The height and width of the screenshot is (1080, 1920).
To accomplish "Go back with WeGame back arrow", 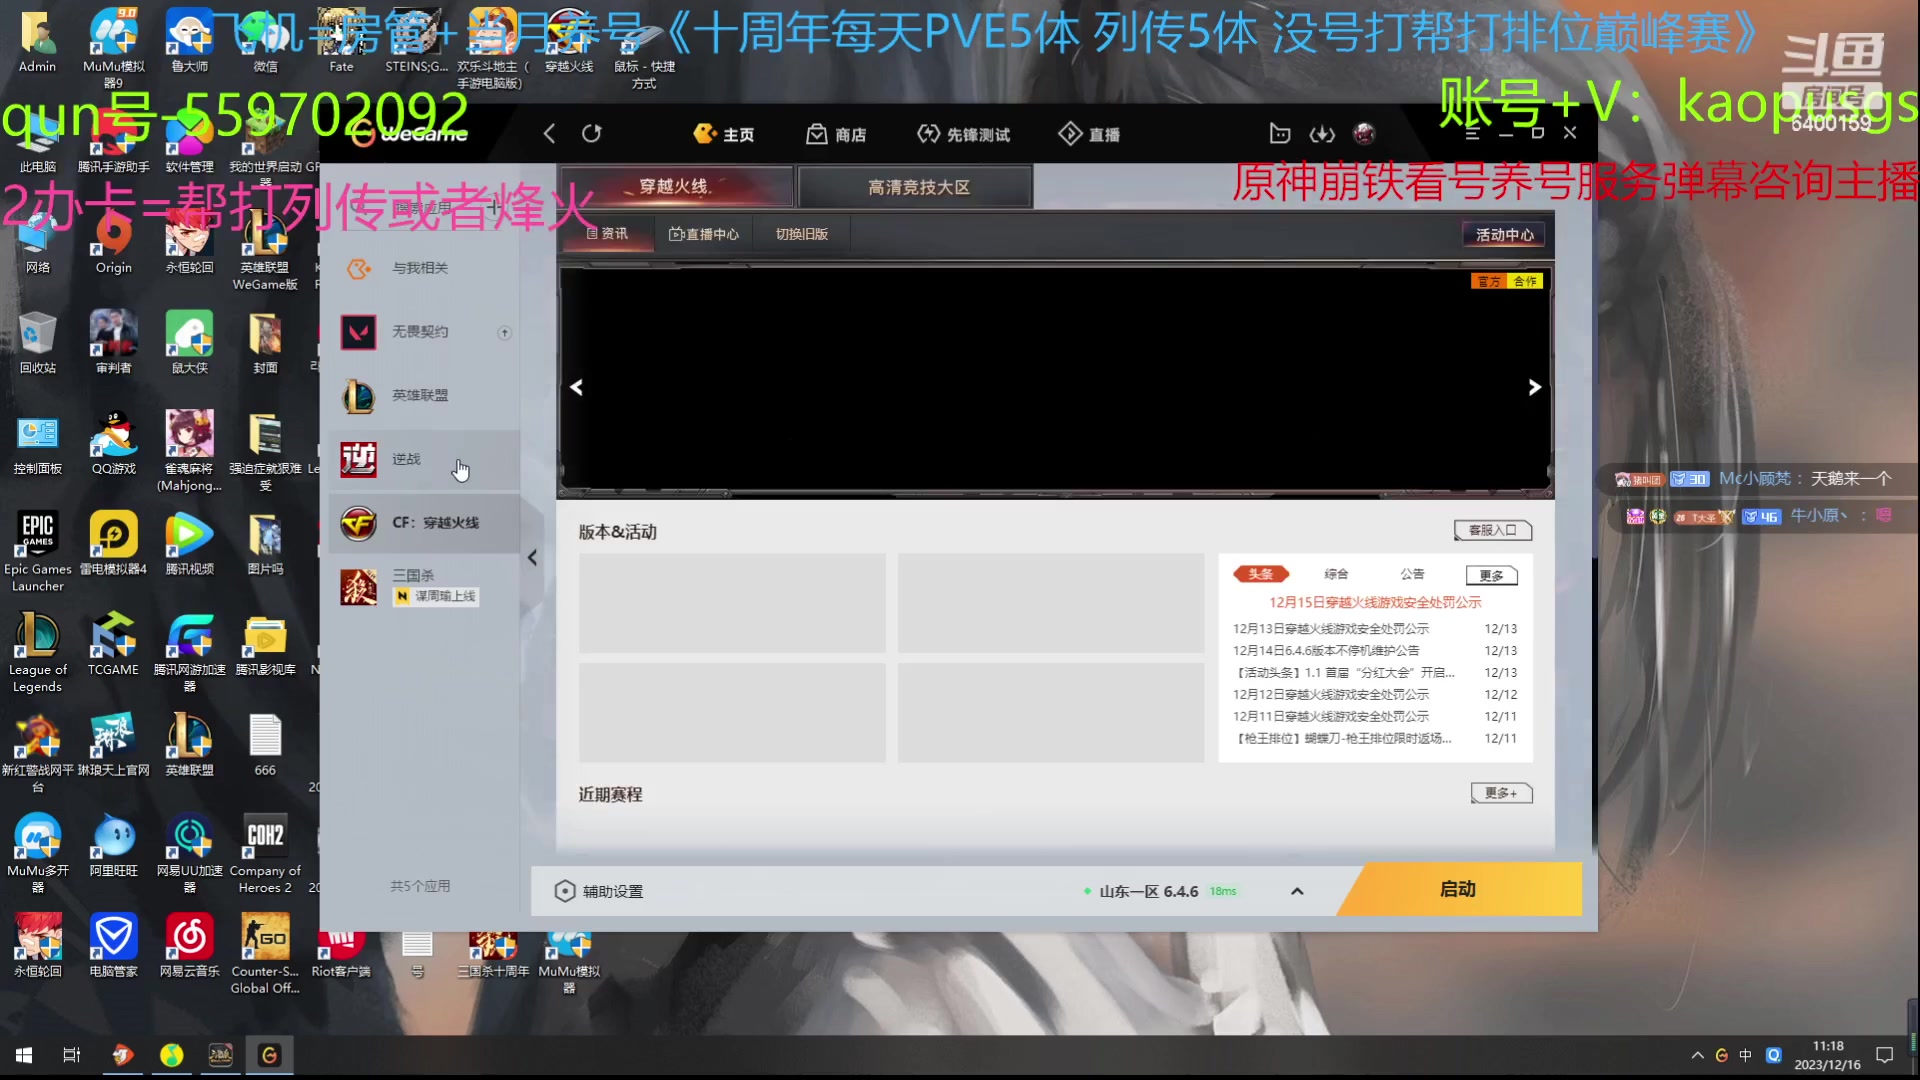I will click(549, 134).
